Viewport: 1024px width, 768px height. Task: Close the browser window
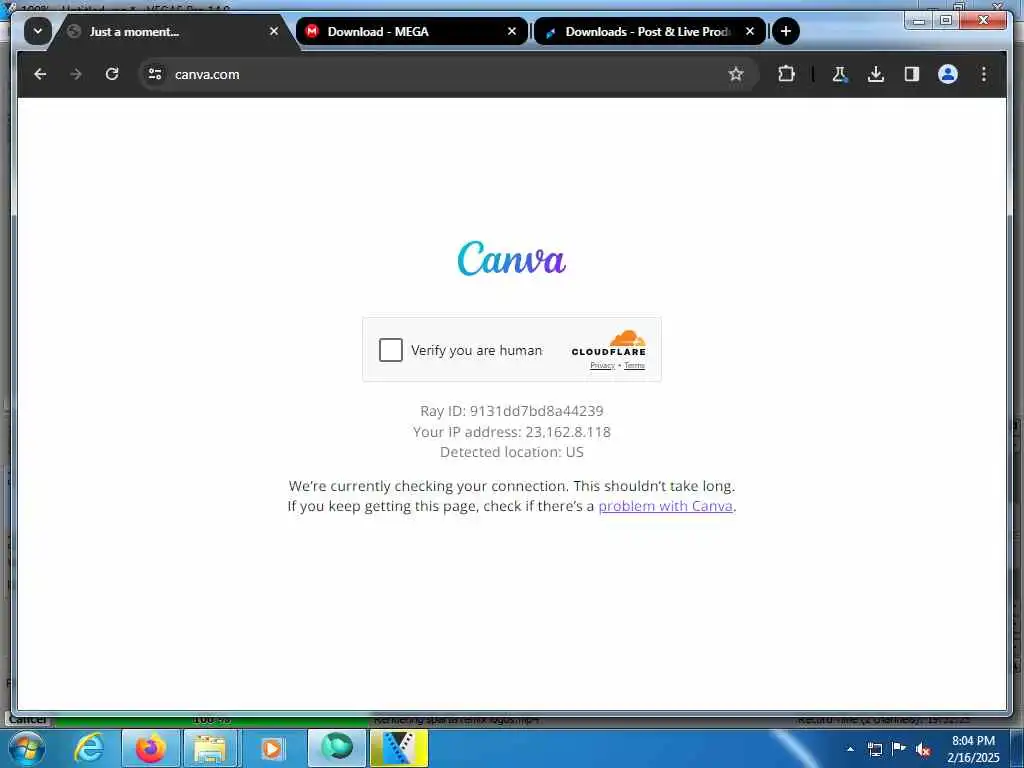(983, 21)
